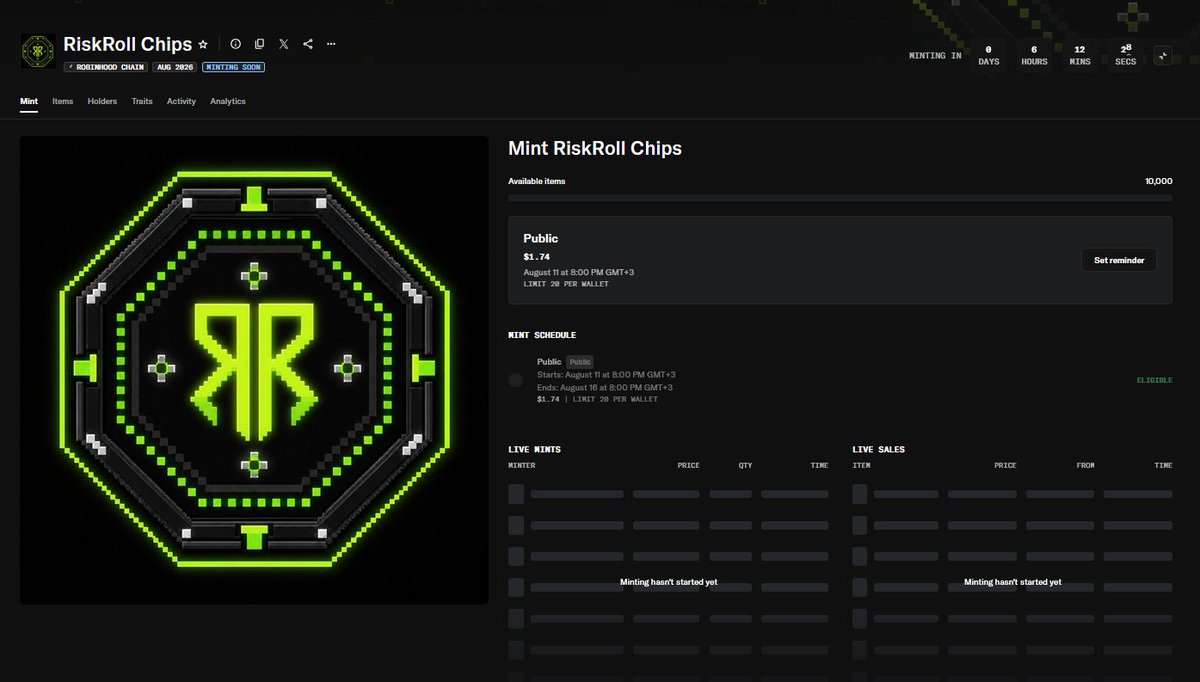1200x682 pixels.
Task: Open the Activity tab
Action: coord(181,101)
